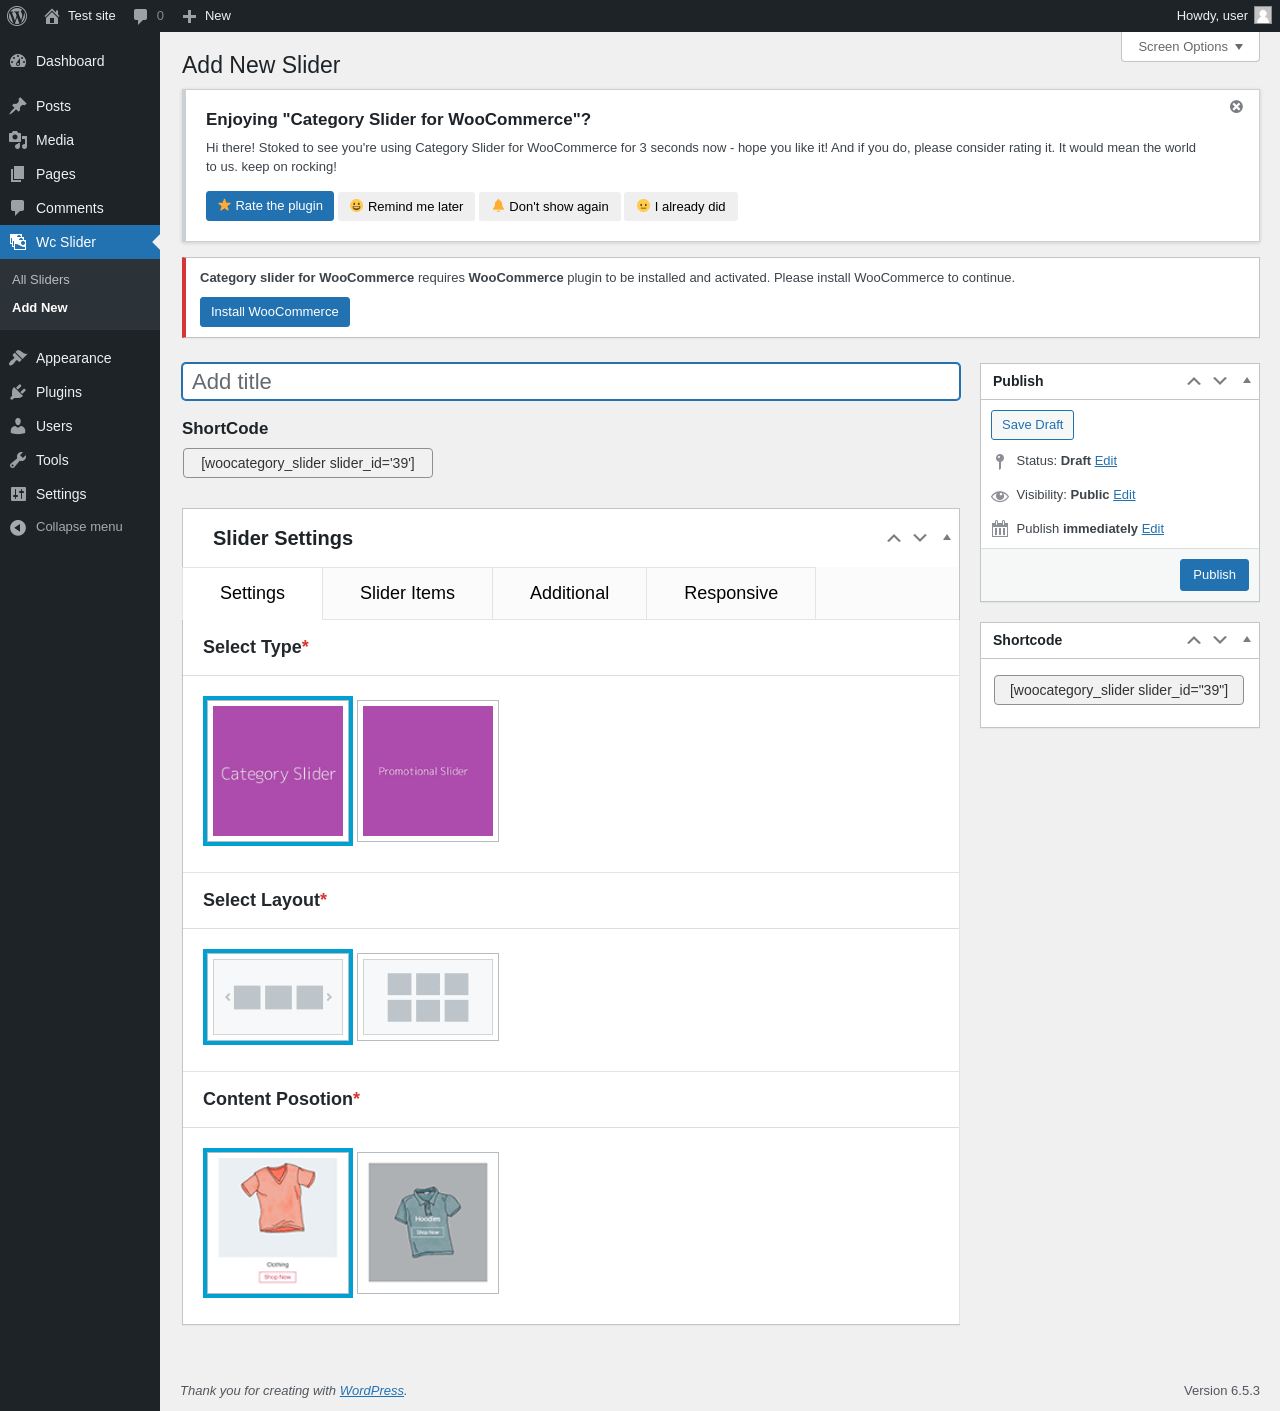
Task: Select sidebar Shortcode box text field
Action: (x=1119, y=690)
